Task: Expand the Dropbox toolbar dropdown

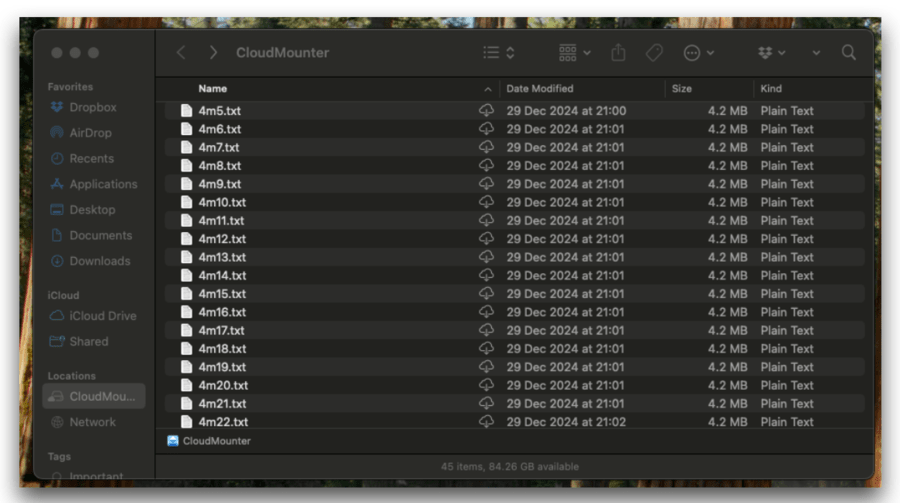Action: tap(771, 53)
